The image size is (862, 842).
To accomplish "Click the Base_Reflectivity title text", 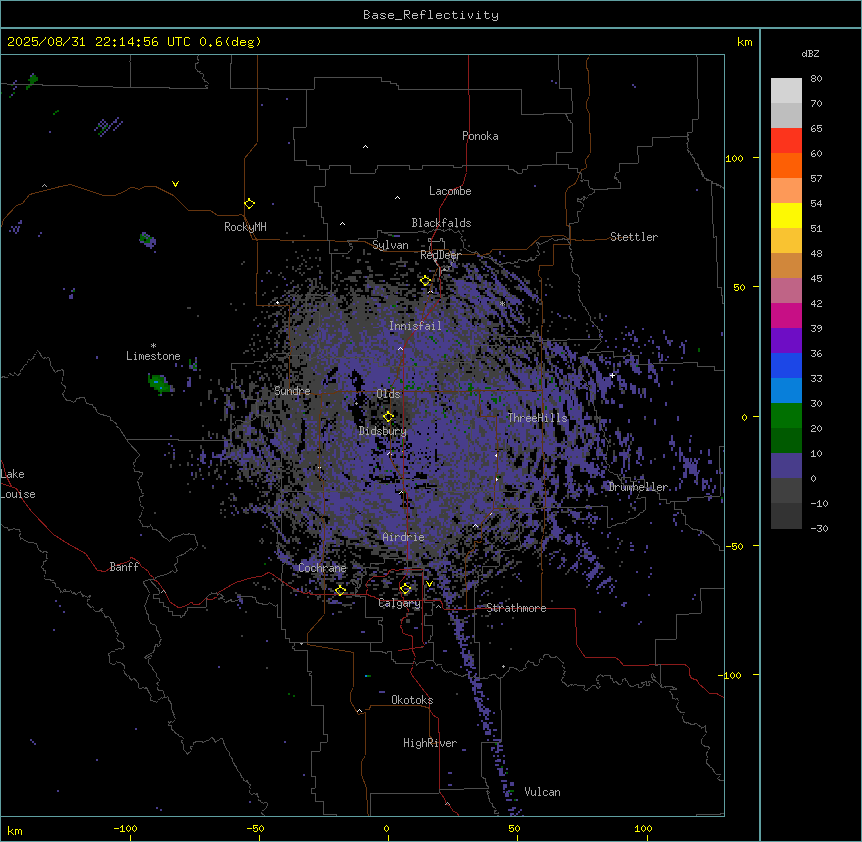I will [x=431, y=15].
